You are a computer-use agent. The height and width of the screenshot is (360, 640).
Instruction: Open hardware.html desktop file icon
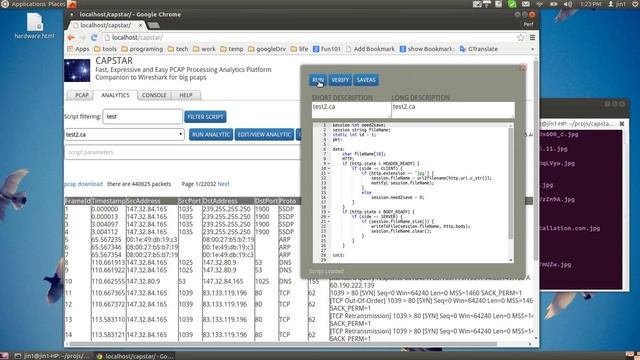[x=34, y=26]
